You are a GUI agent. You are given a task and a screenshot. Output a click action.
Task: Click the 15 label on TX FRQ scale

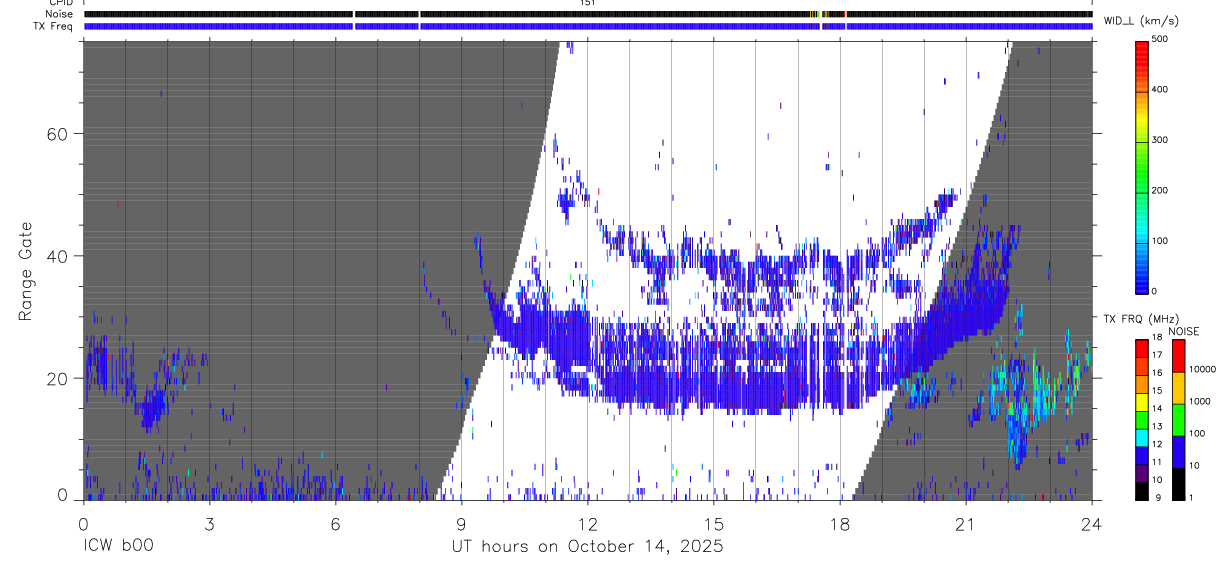[x=1158, y=391]
